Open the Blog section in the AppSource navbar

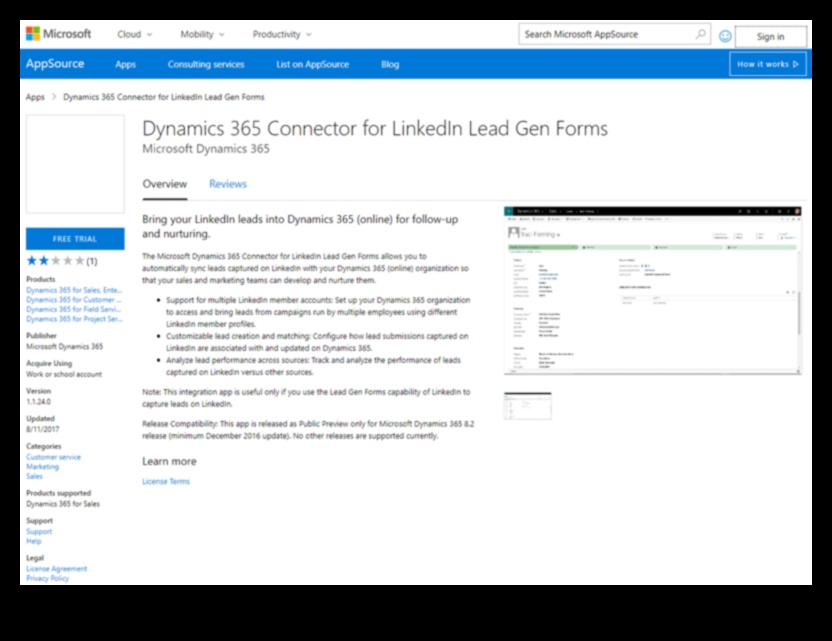pos(389,63)
